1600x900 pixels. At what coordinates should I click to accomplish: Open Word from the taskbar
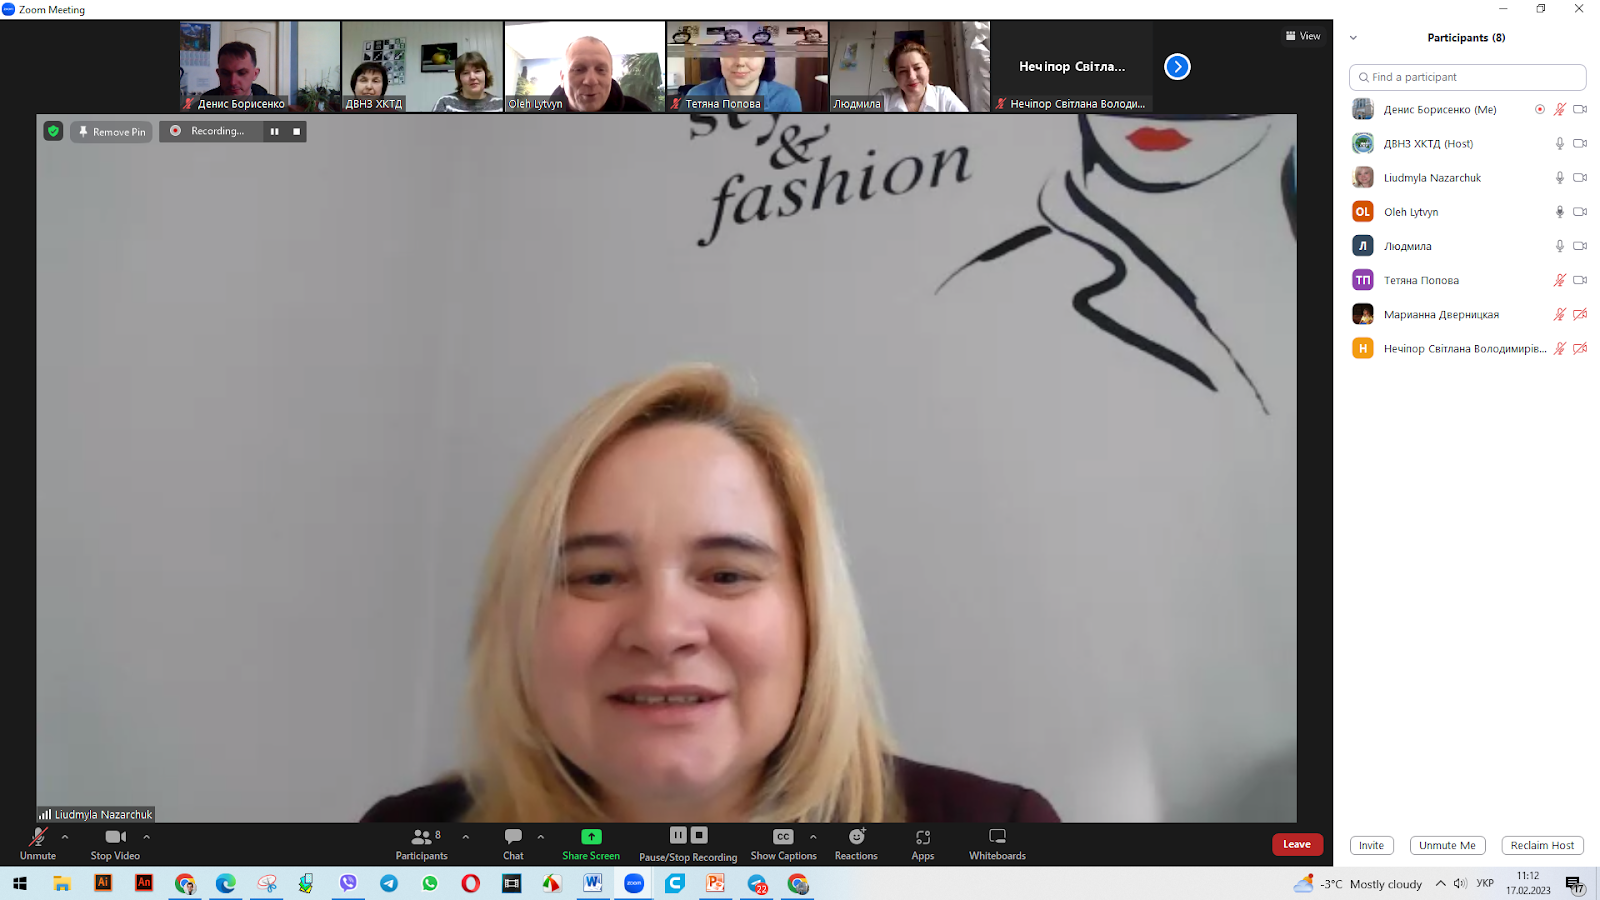click(593, 884)
